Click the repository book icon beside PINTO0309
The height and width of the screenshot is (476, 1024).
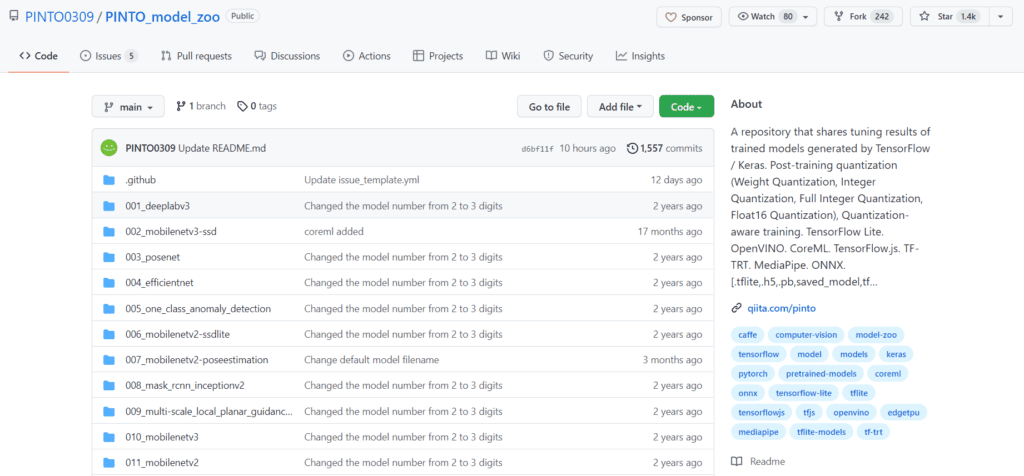point(14,16)
